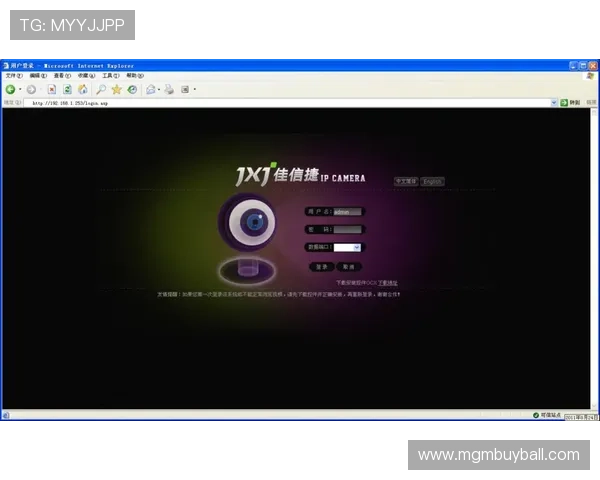Click the webcam illustration on login page
This screenshot has width=600, height=480.
click(x=247, y=239)
